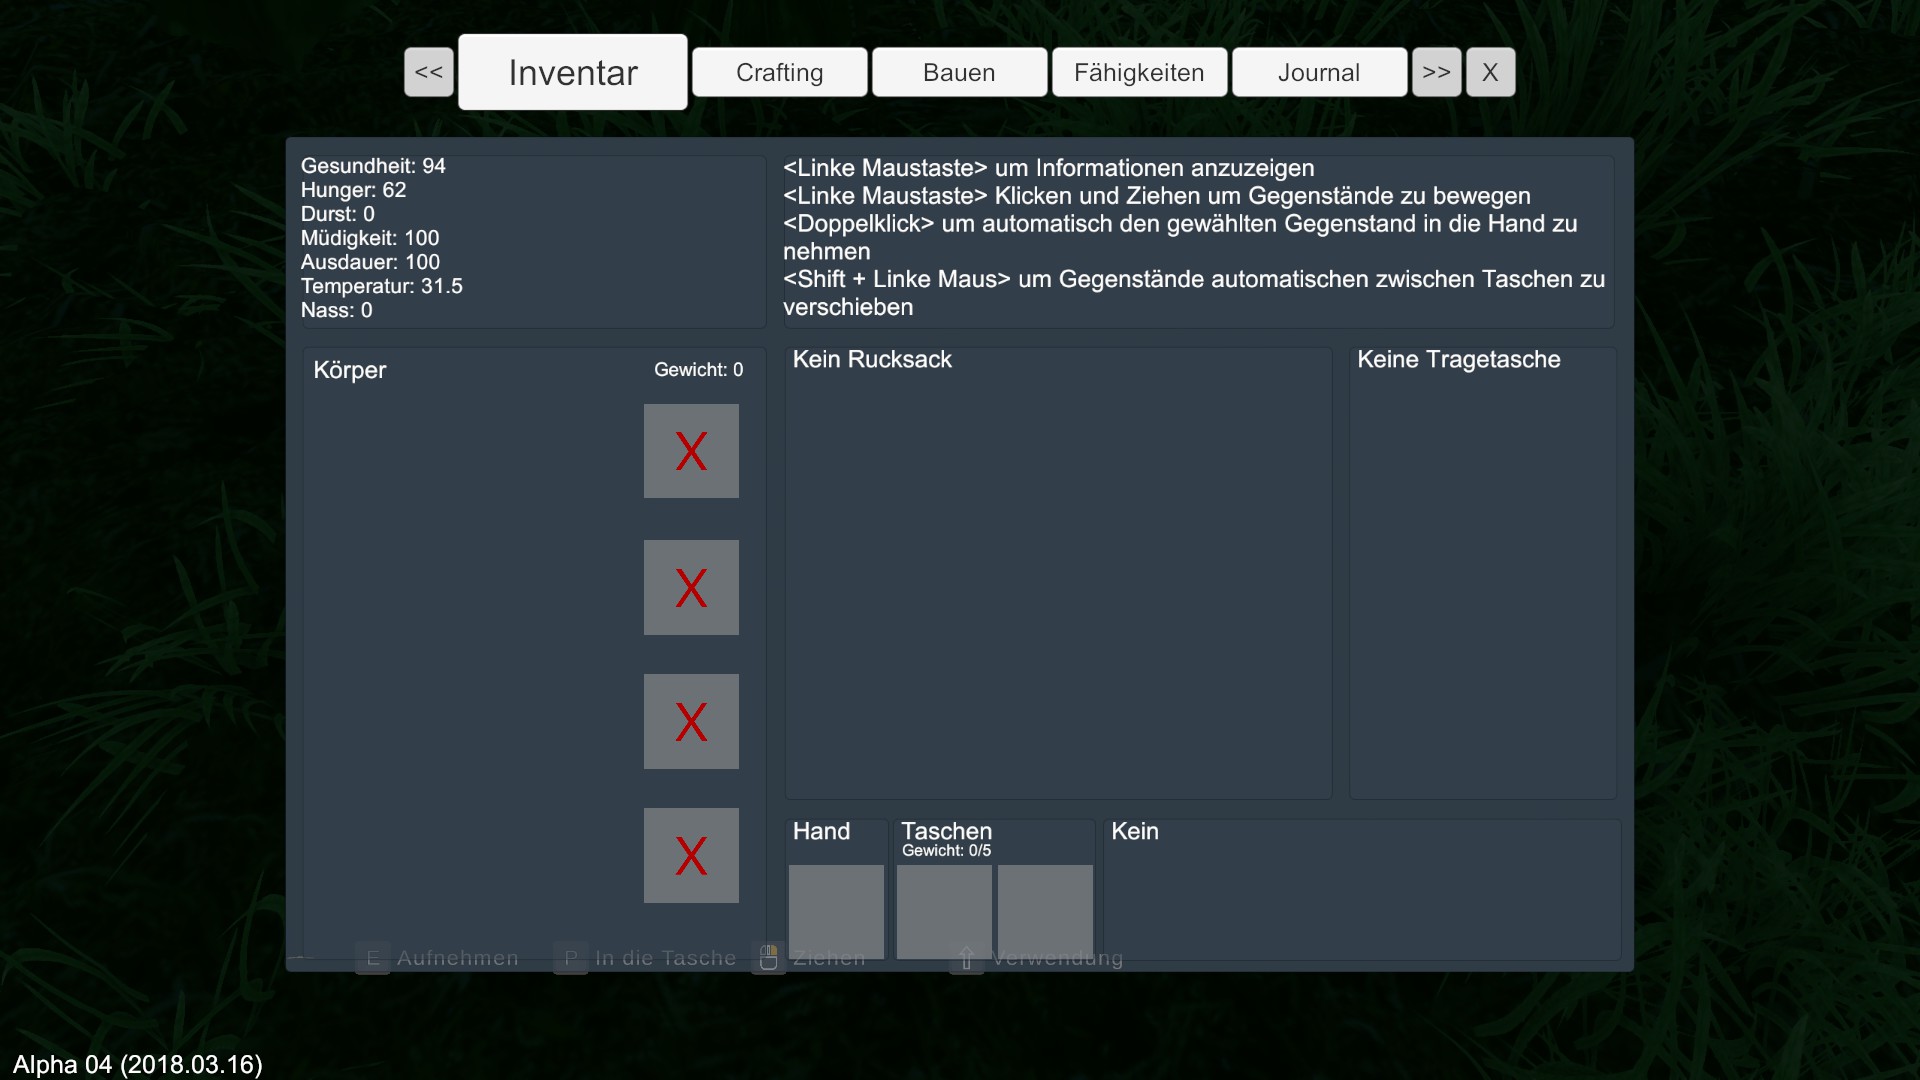Viewport: 1920px width, 1080px height.
Task: Open the Fähigkeiten tab
Action: click(x=1139, y=72)
